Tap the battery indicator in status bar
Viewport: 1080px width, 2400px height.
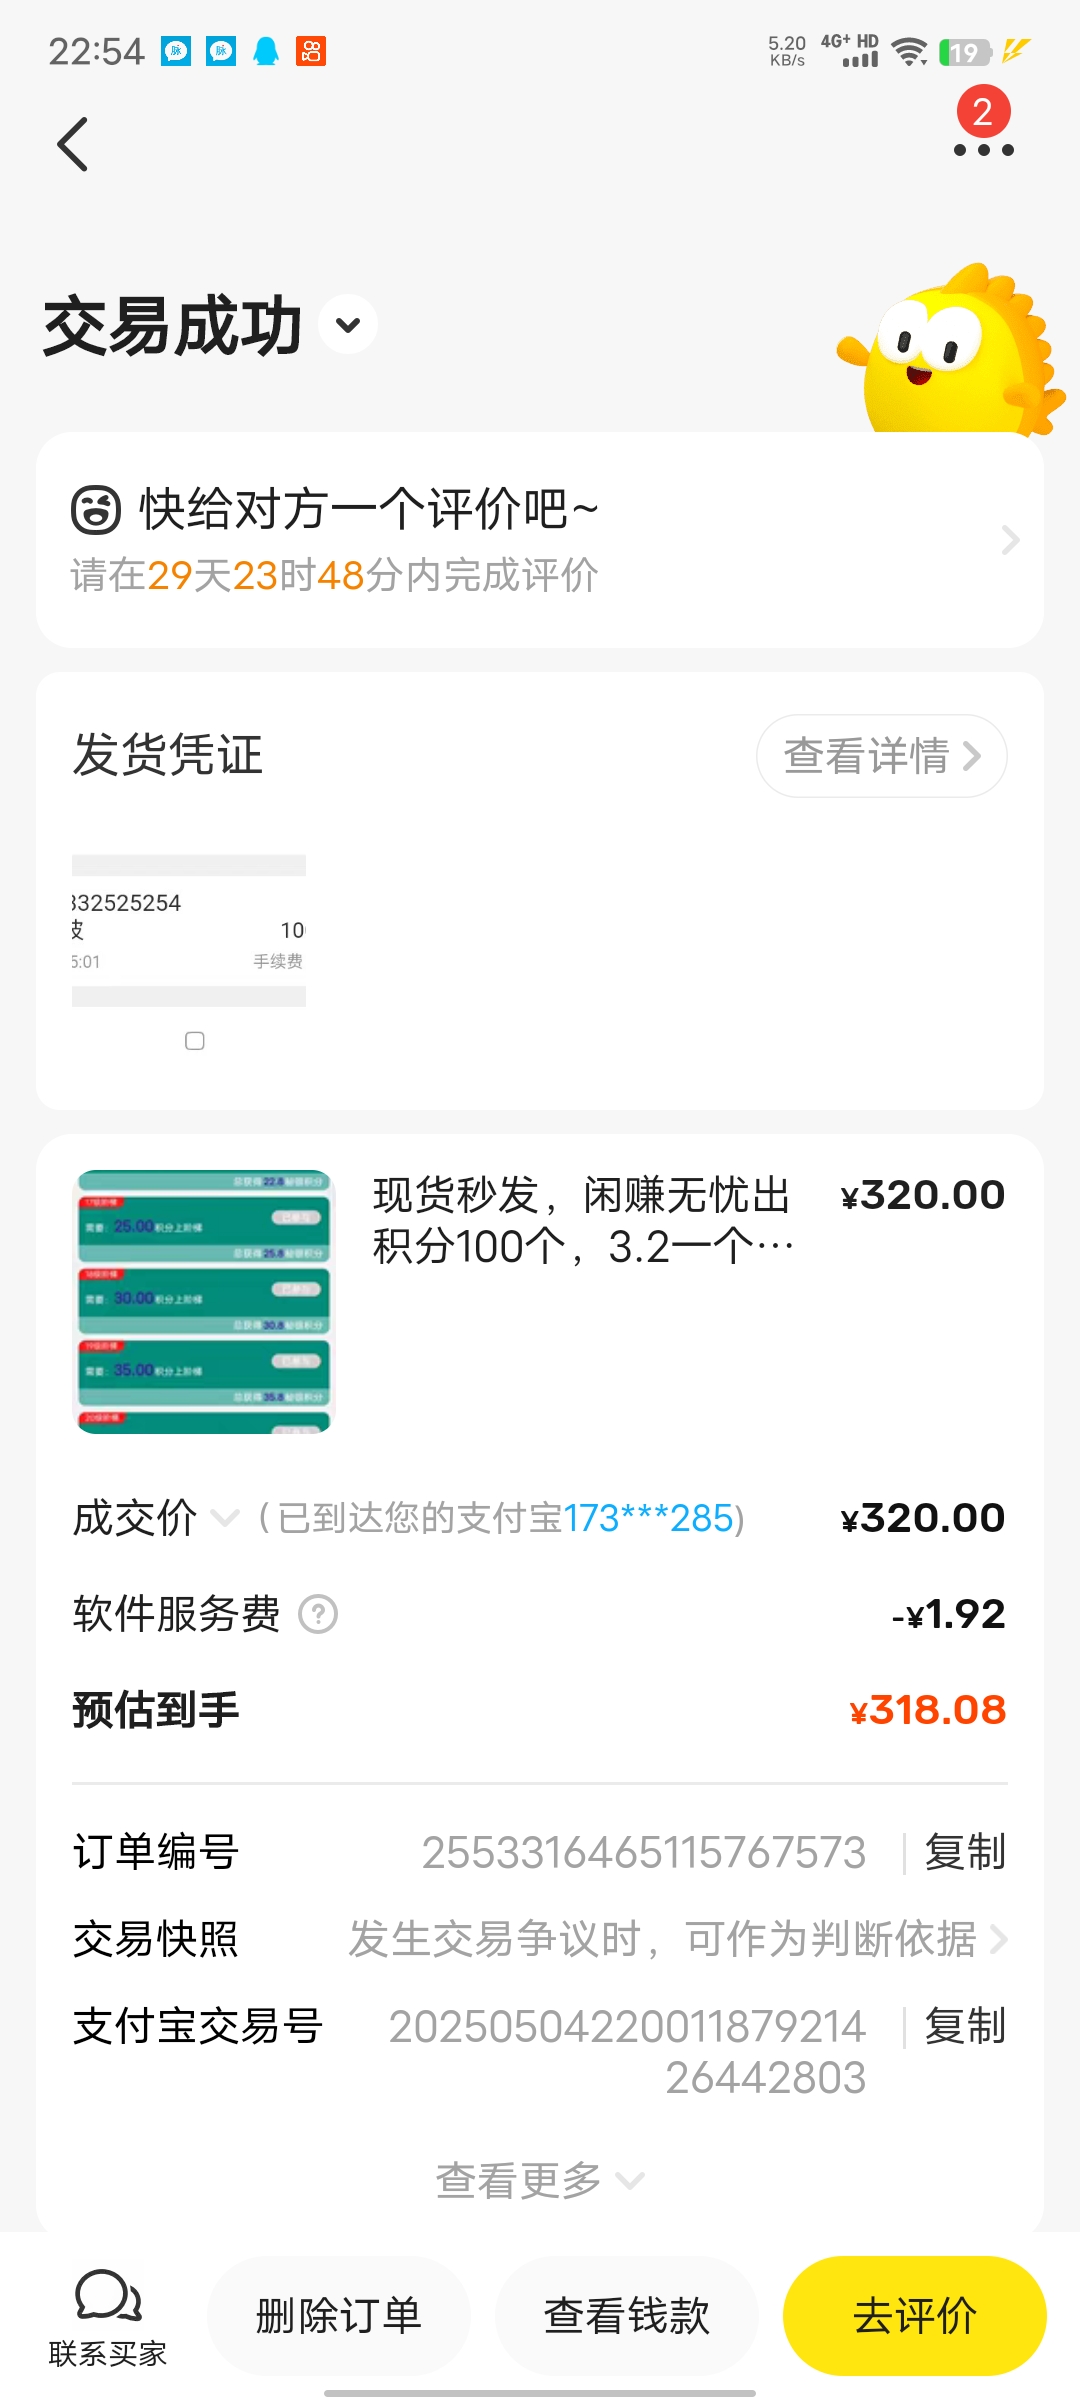pyautogui.click(x=966, y=52)
